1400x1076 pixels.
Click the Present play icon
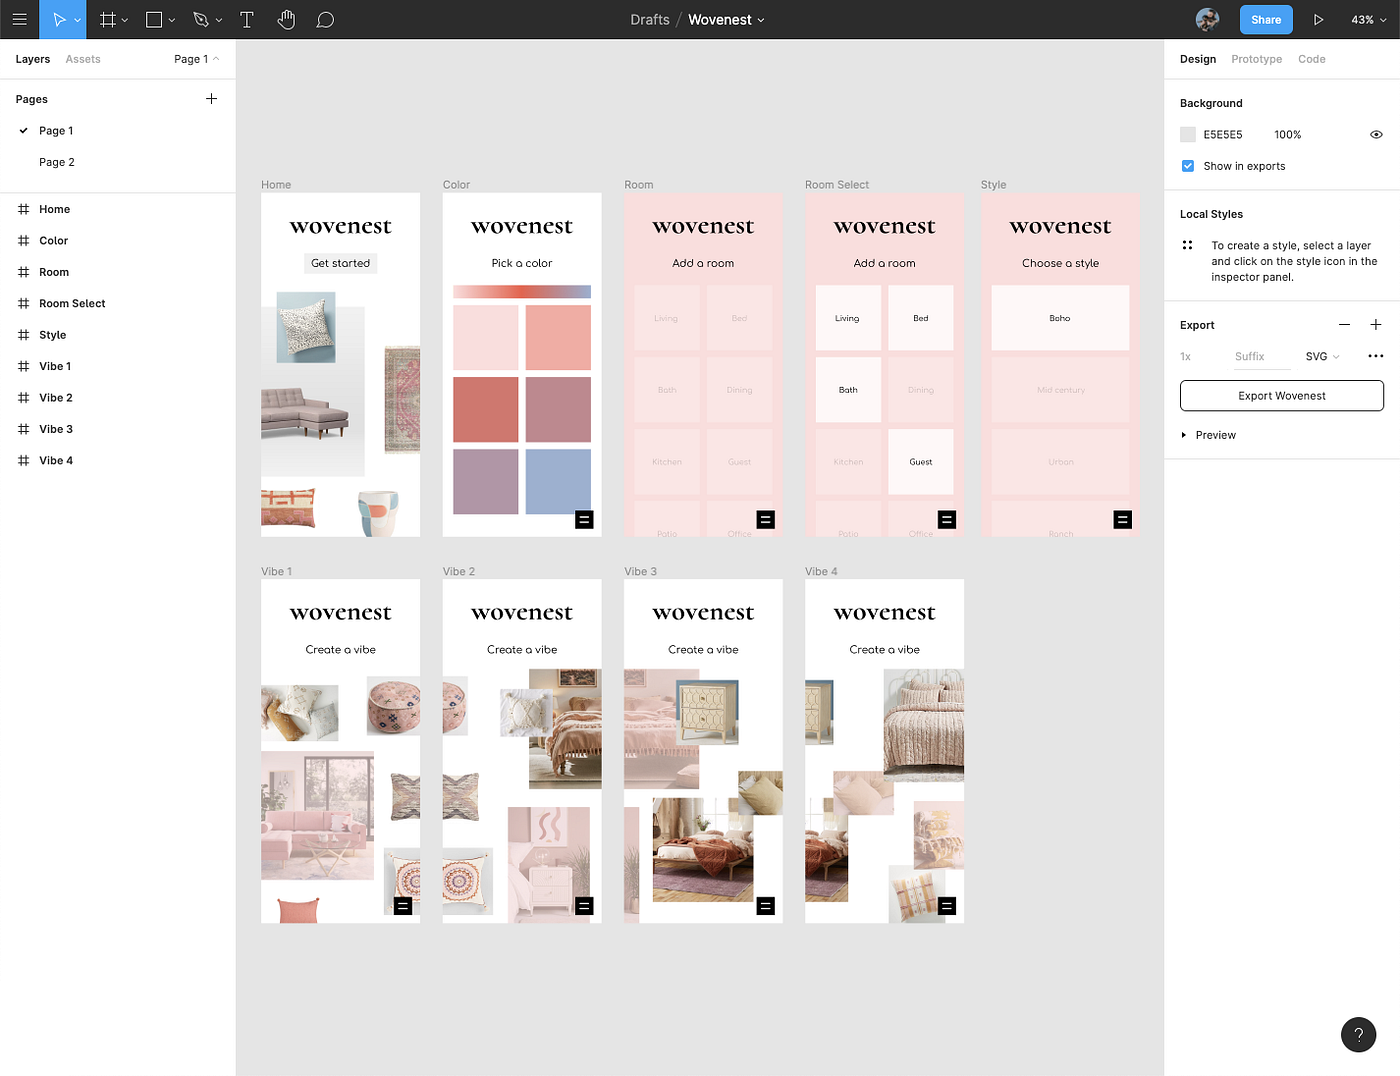click(x=1318, y=19)
